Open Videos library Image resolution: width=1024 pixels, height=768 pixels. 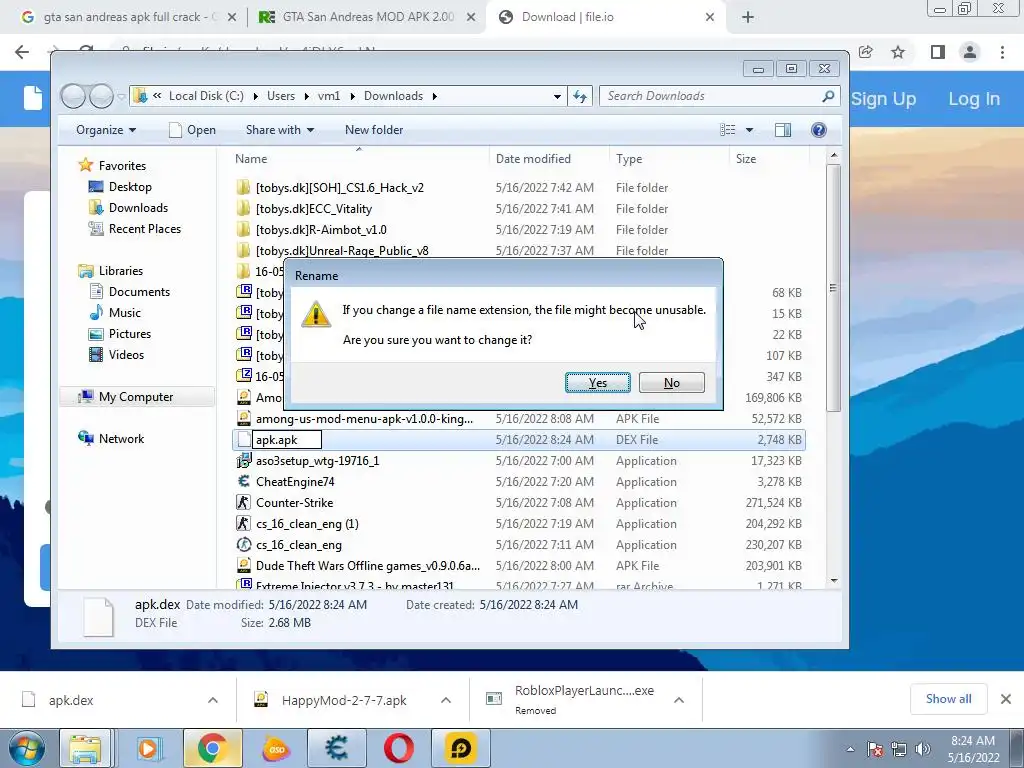126,355
